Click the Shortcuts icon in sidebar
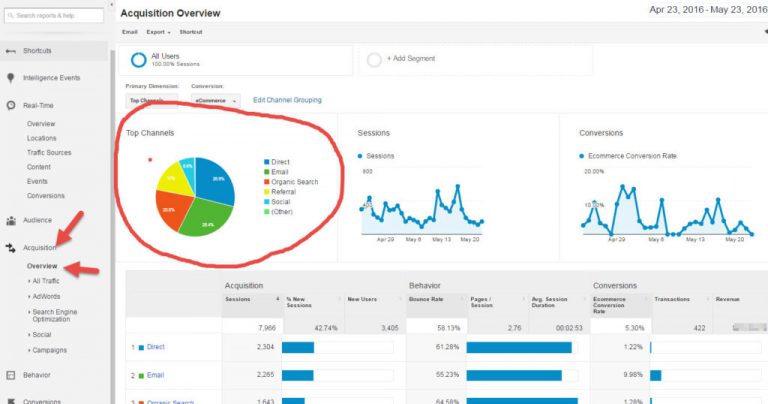 click(x=11, y=51)
